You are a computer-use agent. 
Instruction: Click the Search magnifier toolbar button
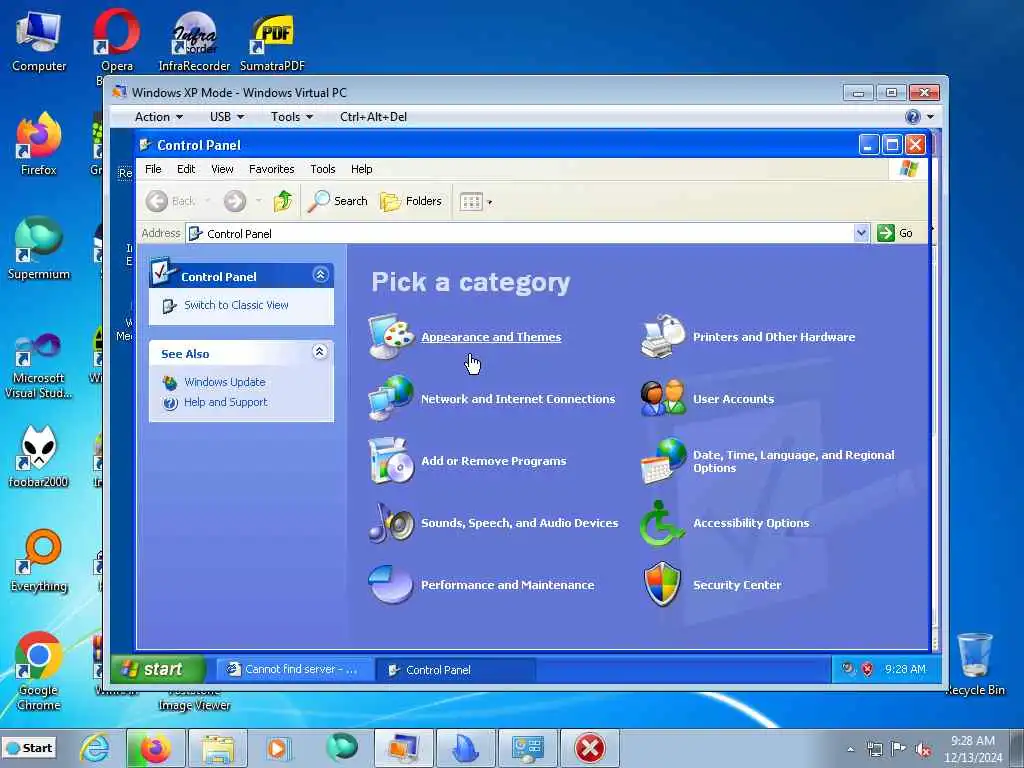[338, 201]
